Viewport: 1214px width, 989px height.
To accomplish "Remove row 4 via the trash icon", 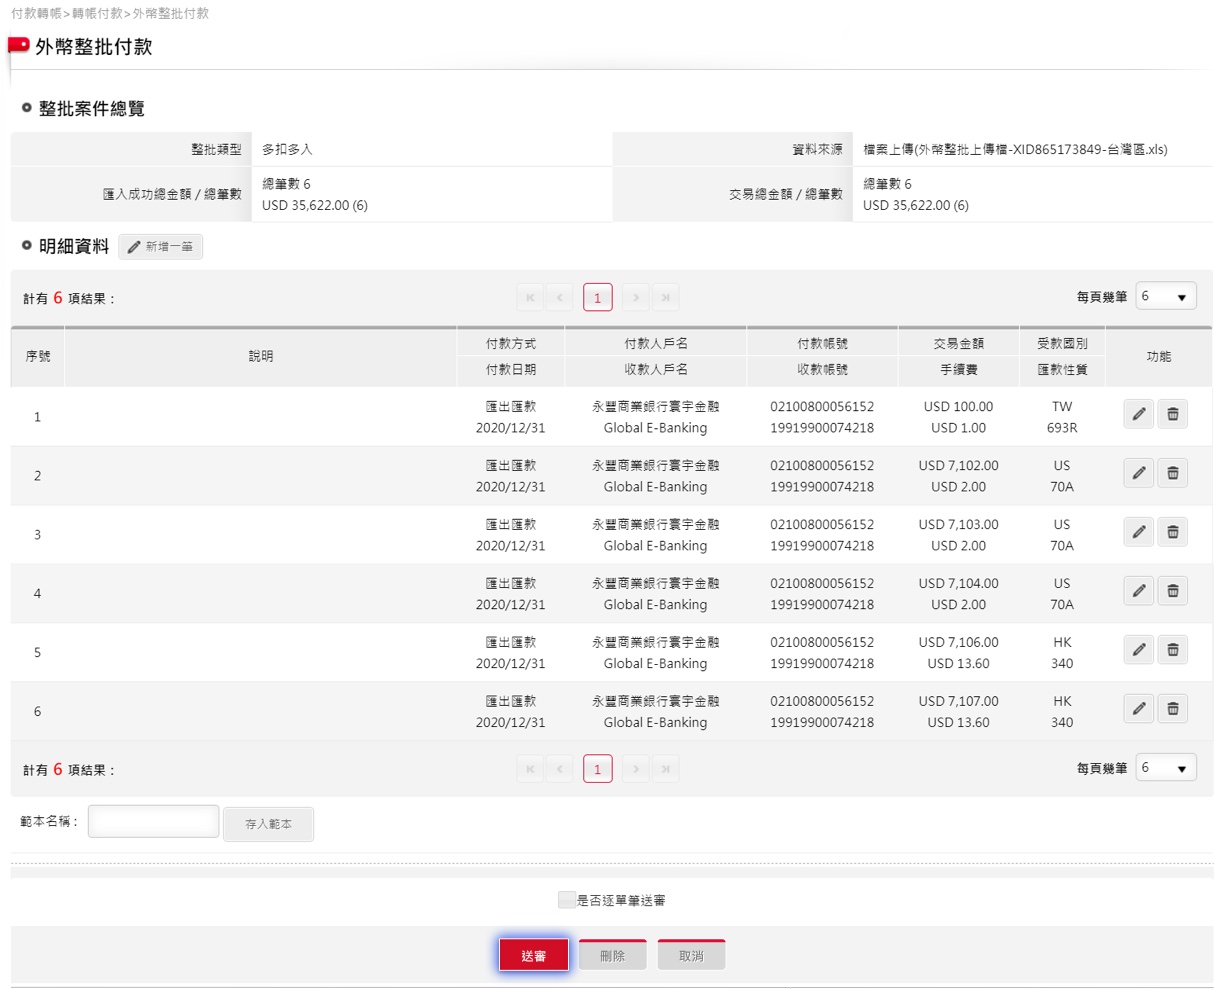I will [1173, 591].
